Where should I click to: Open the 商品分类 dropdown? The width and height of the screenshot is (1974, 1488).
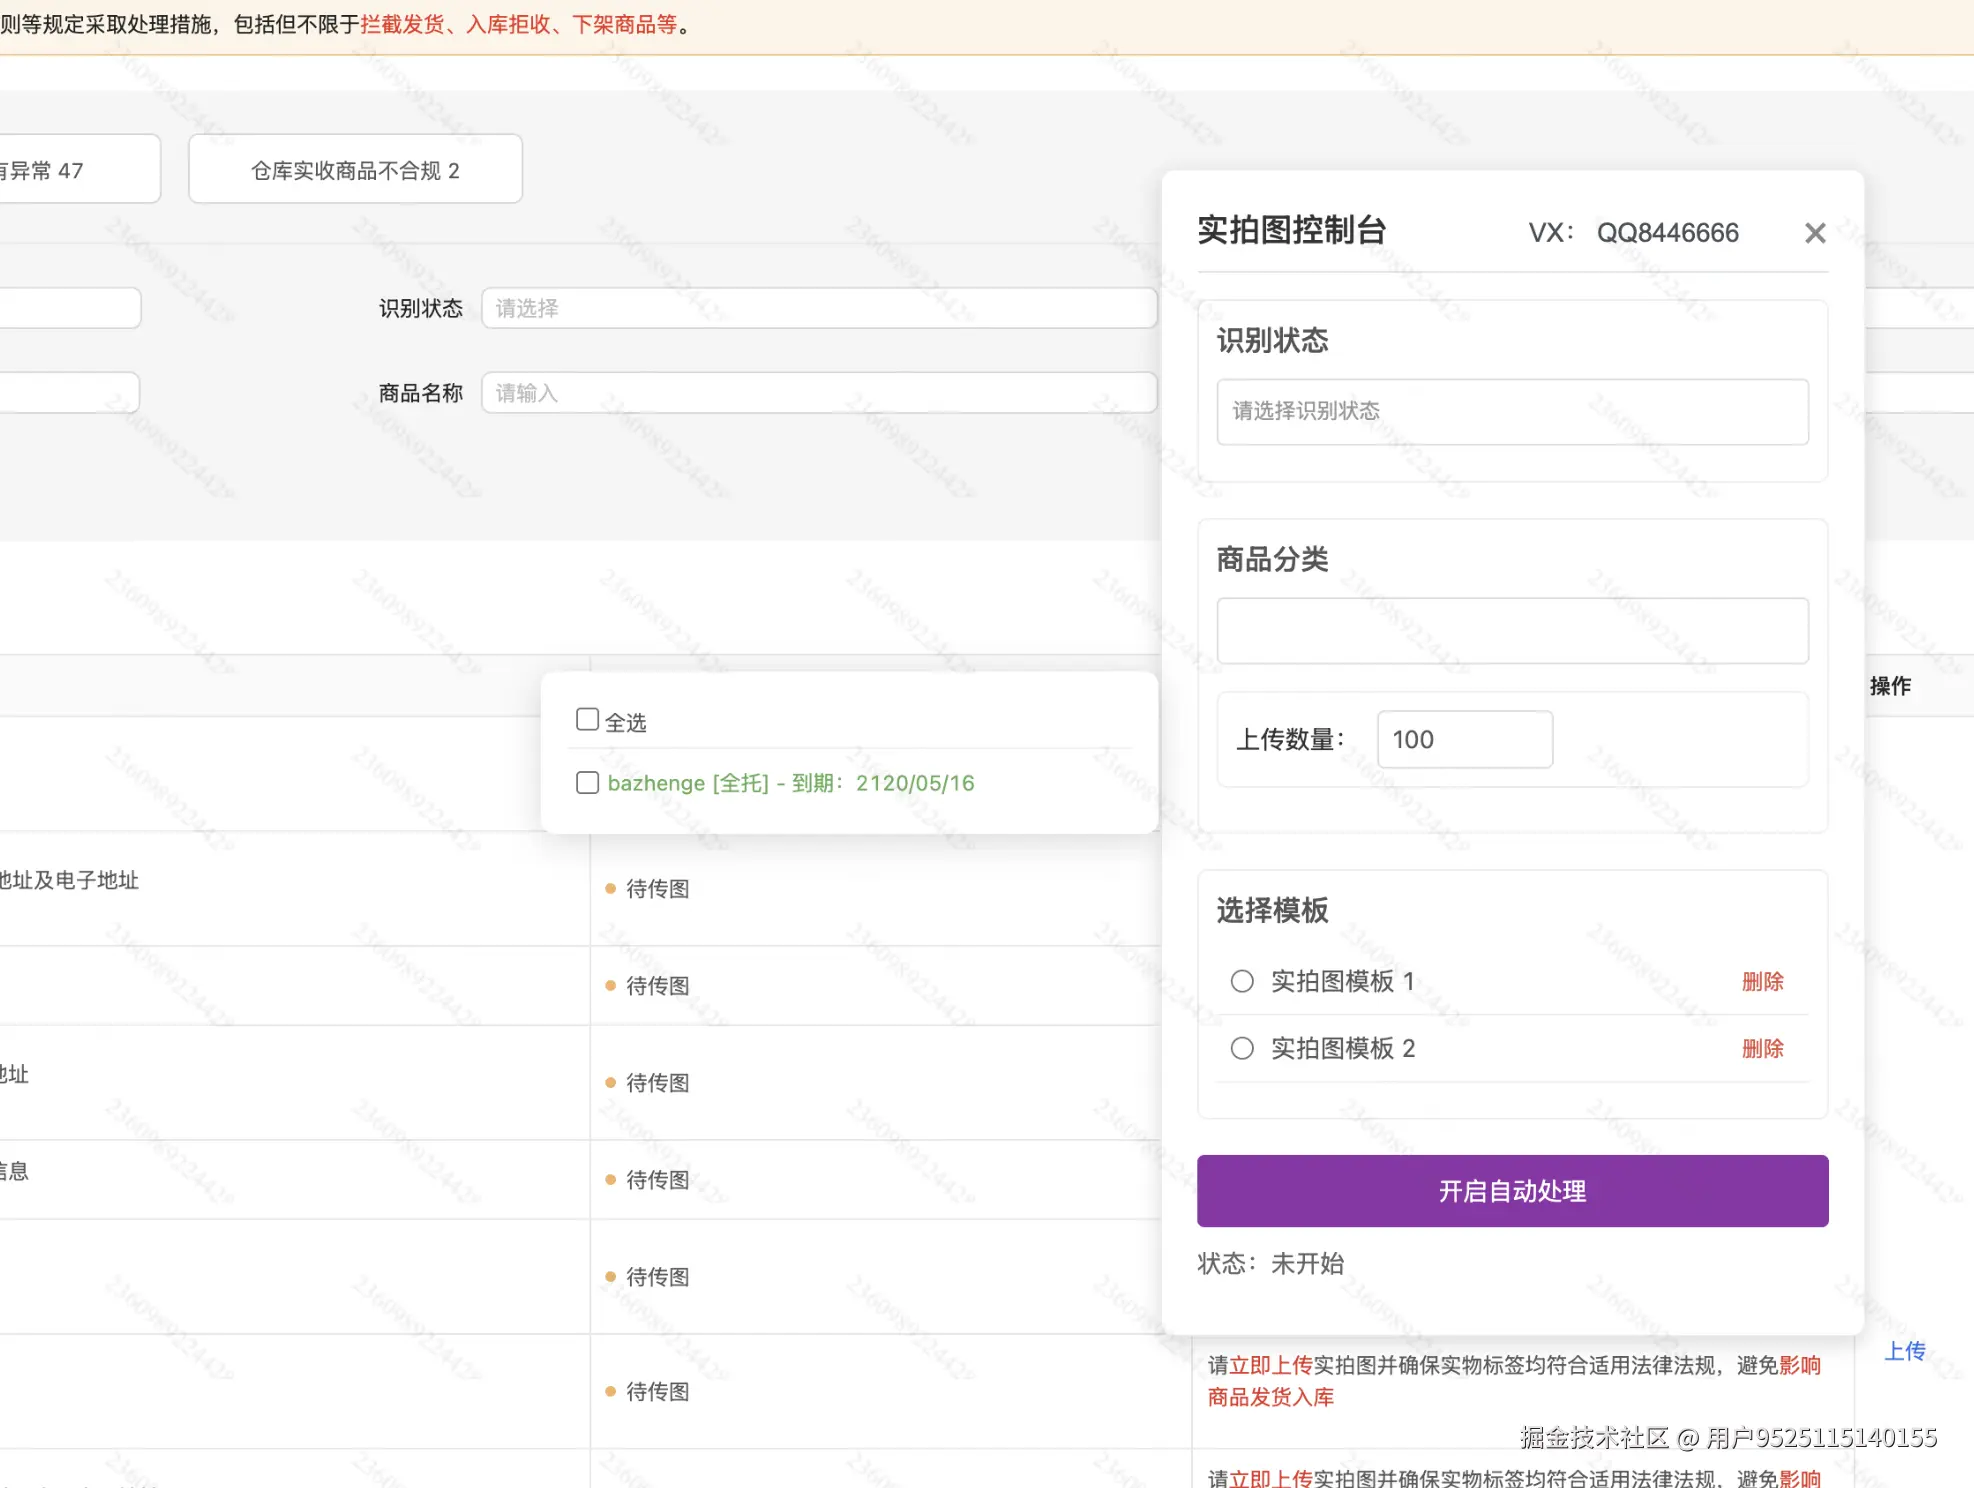point(1511,630)
